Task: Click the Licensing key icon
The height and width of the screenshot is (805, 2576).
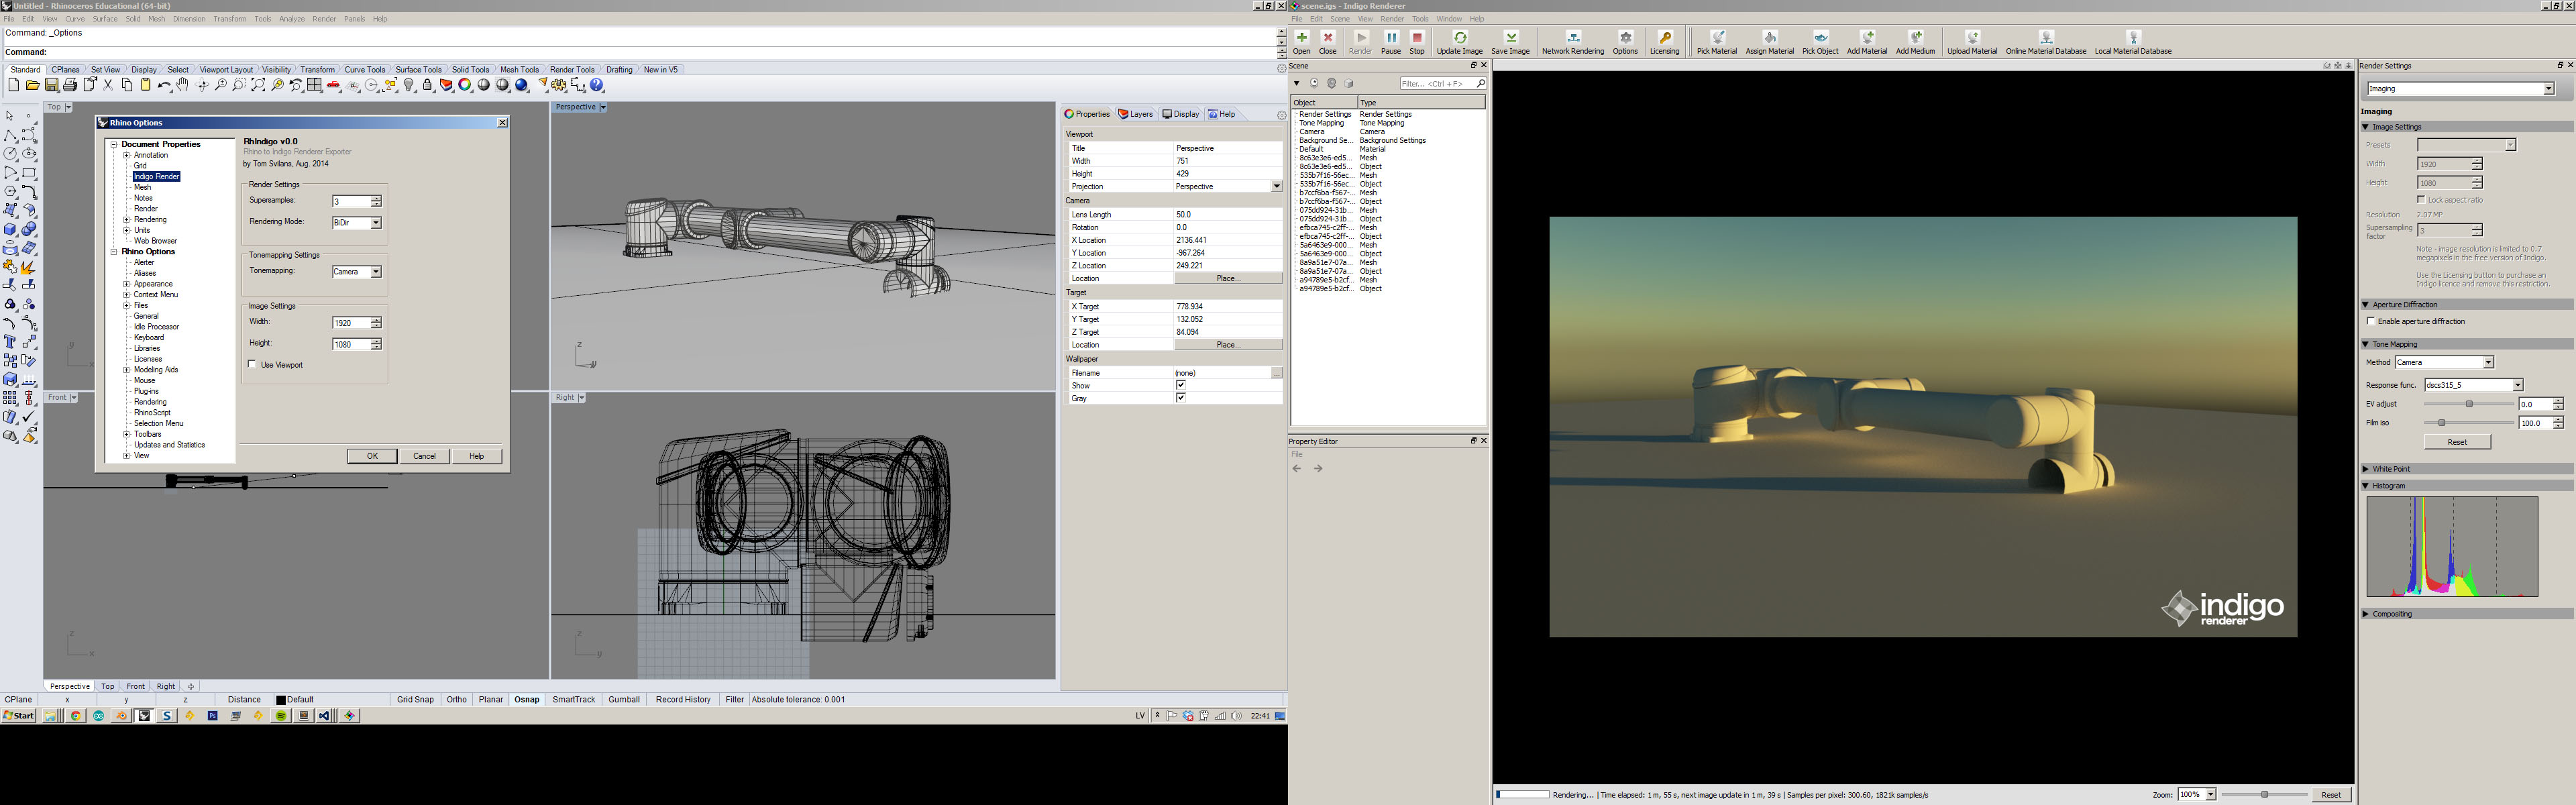Action: (x=1664, y=38)
